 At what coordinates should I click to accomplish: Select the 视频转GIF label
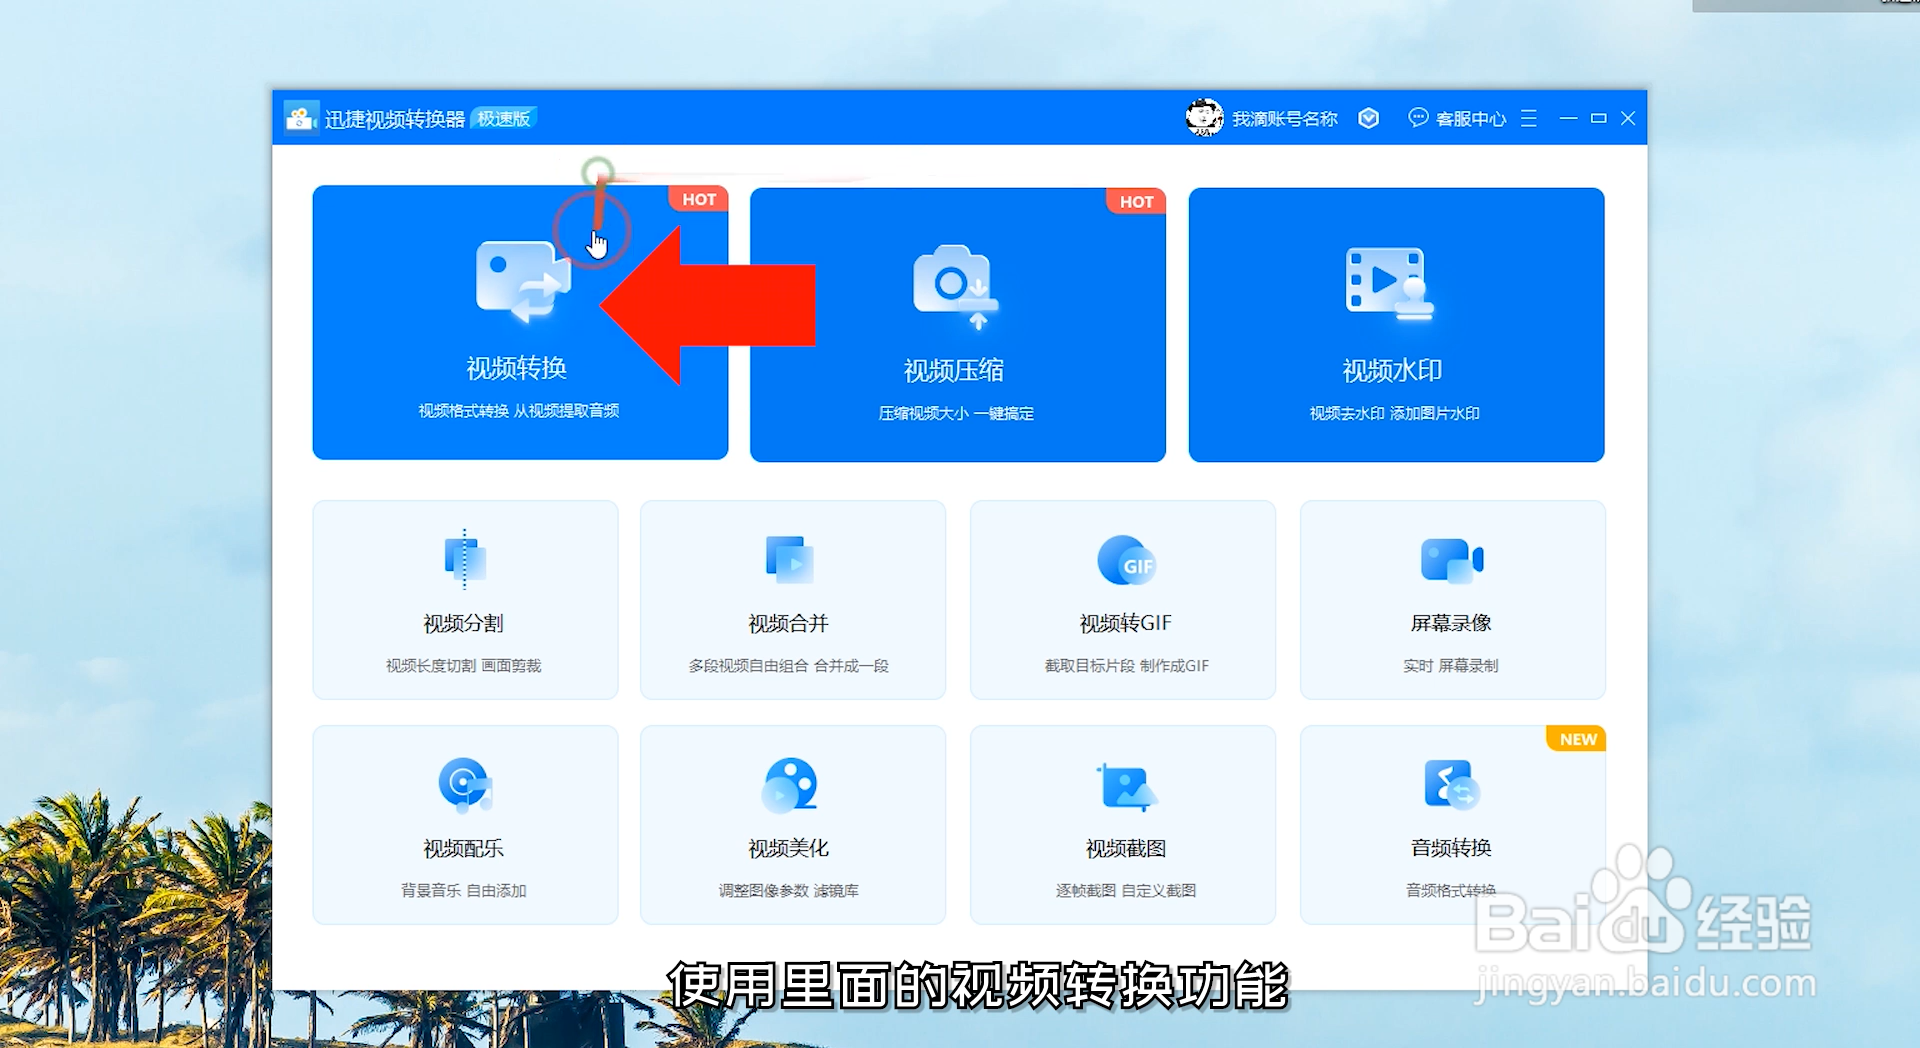coord(1125,623)
